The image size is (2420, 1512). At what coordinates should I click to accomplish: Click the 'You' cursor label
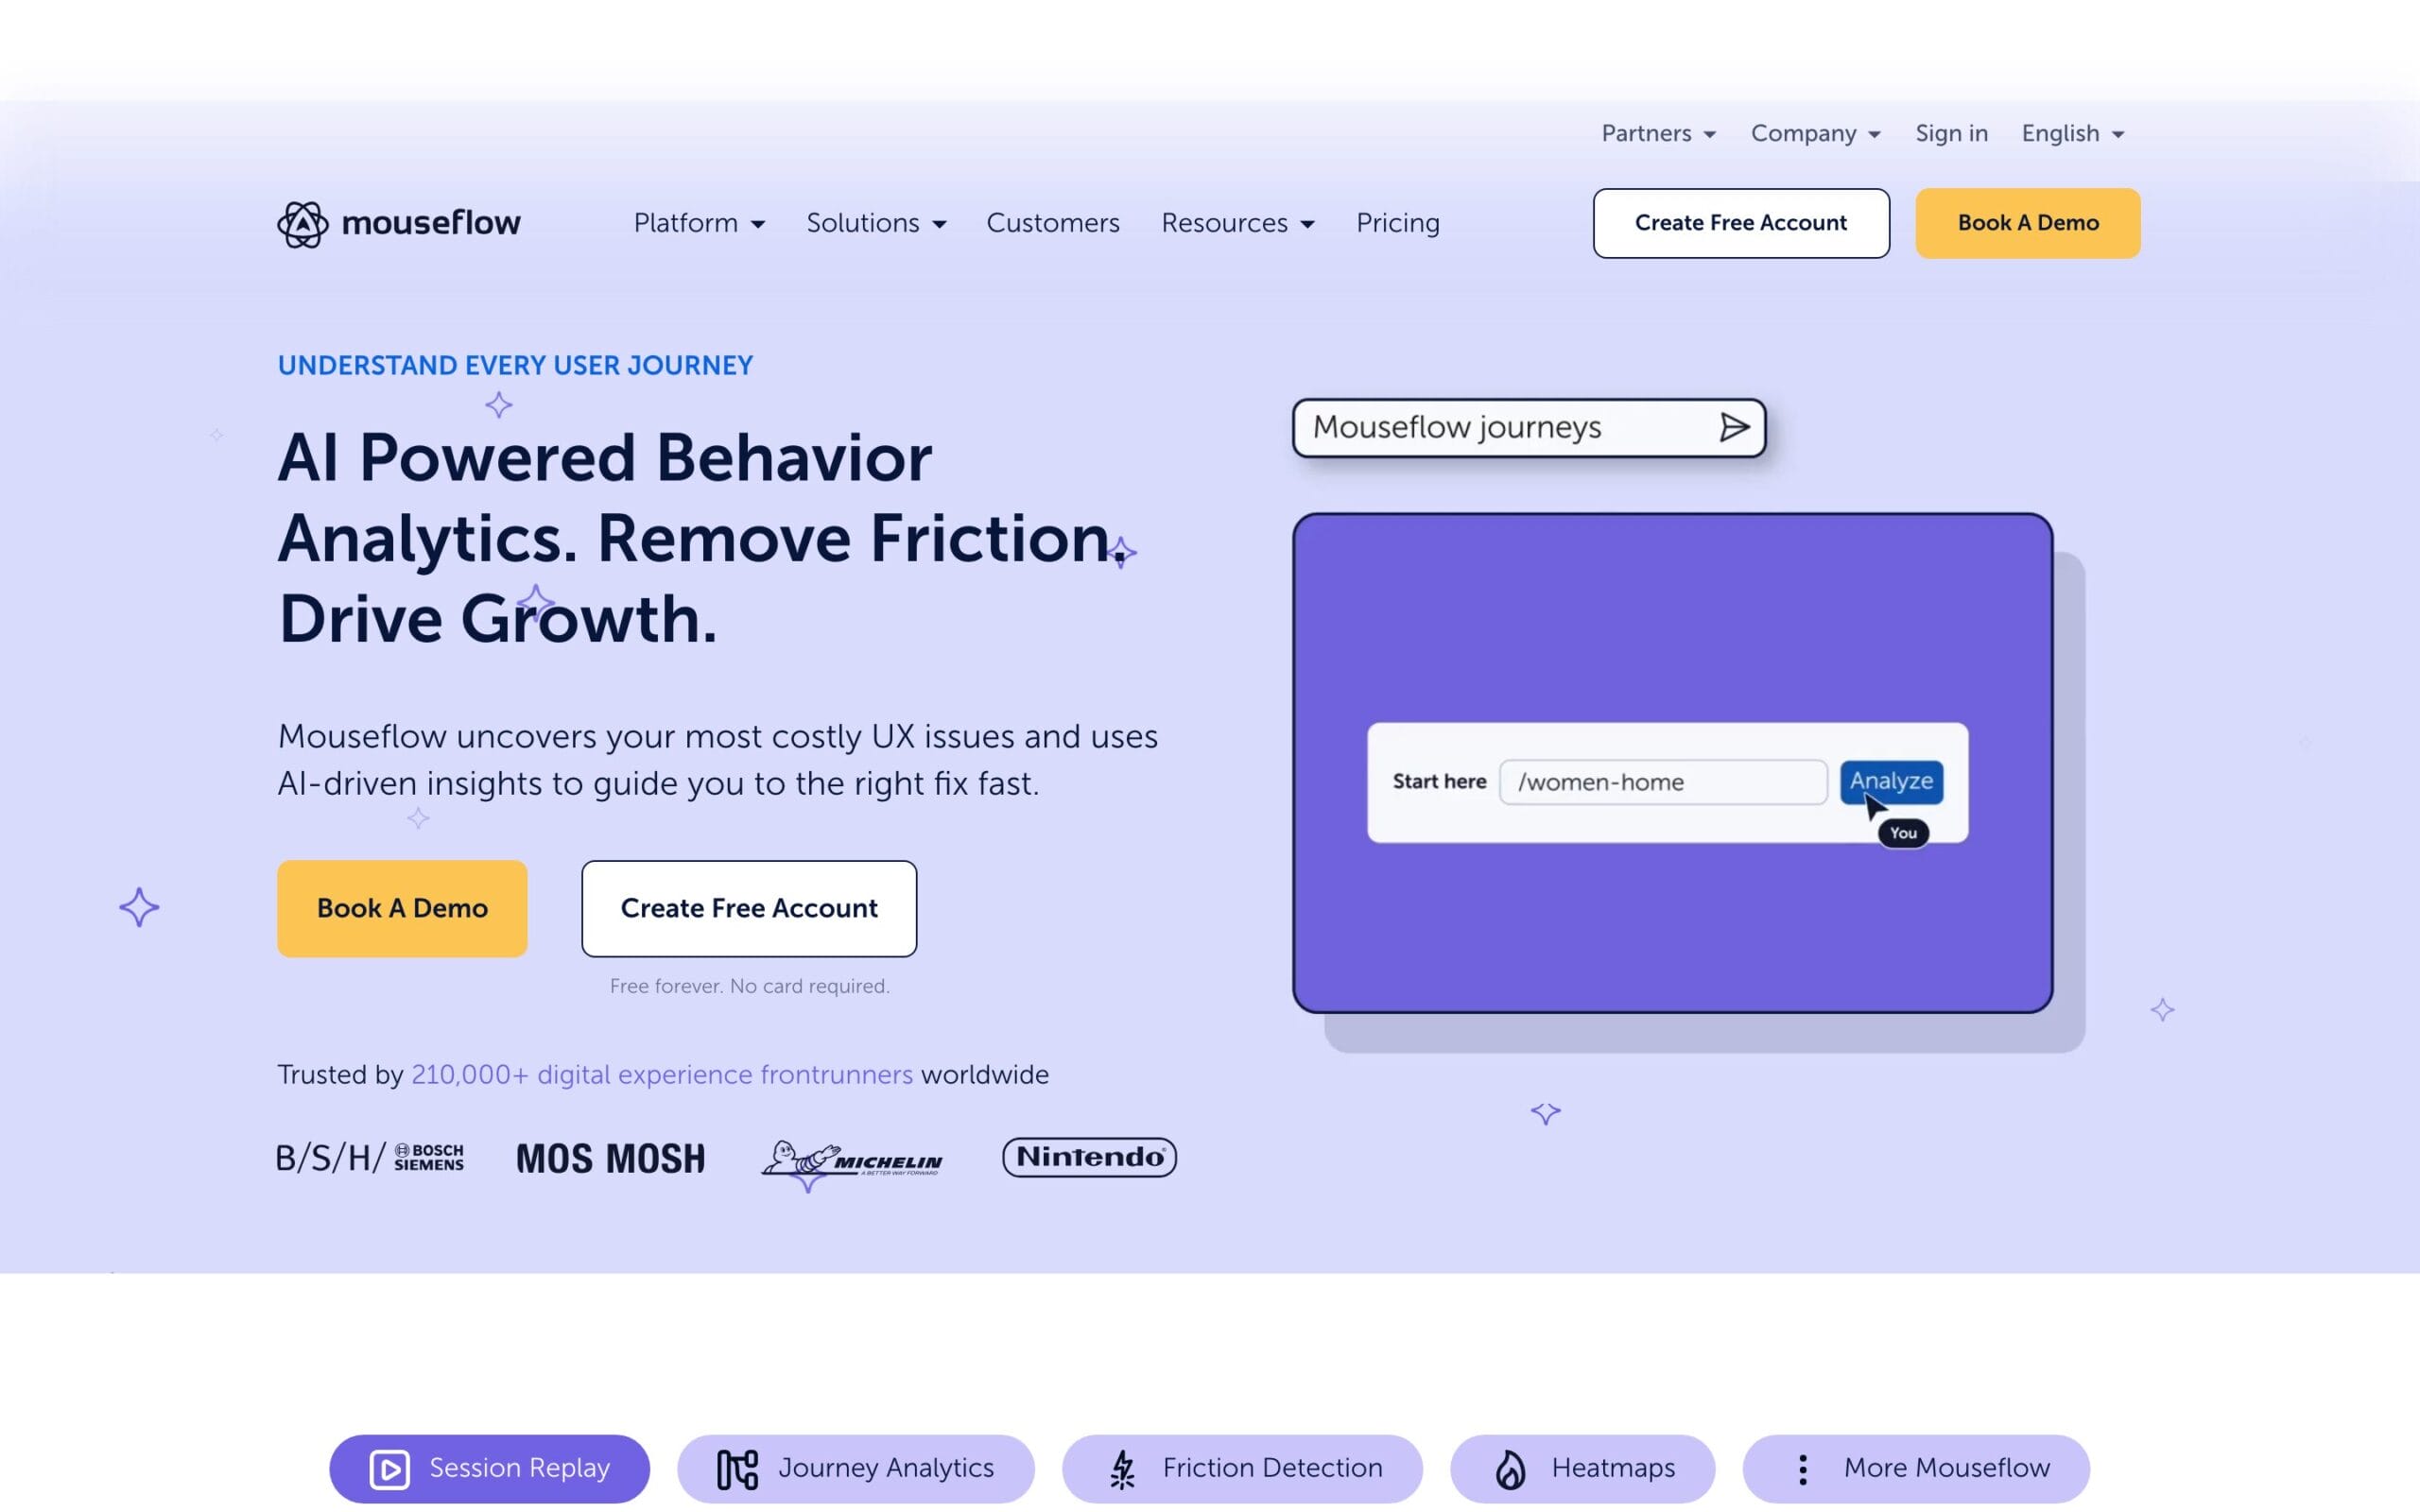pyautogui.click(x=1903, y=833)
